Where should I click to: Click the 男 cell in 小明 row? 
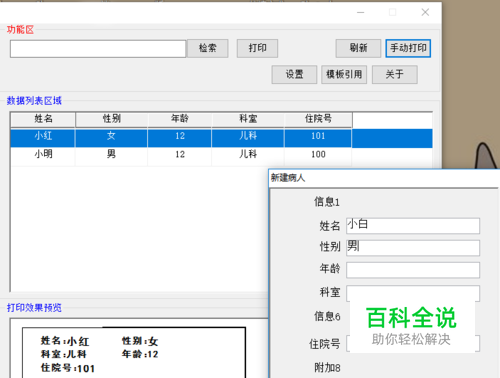click(x=111, y=156)
